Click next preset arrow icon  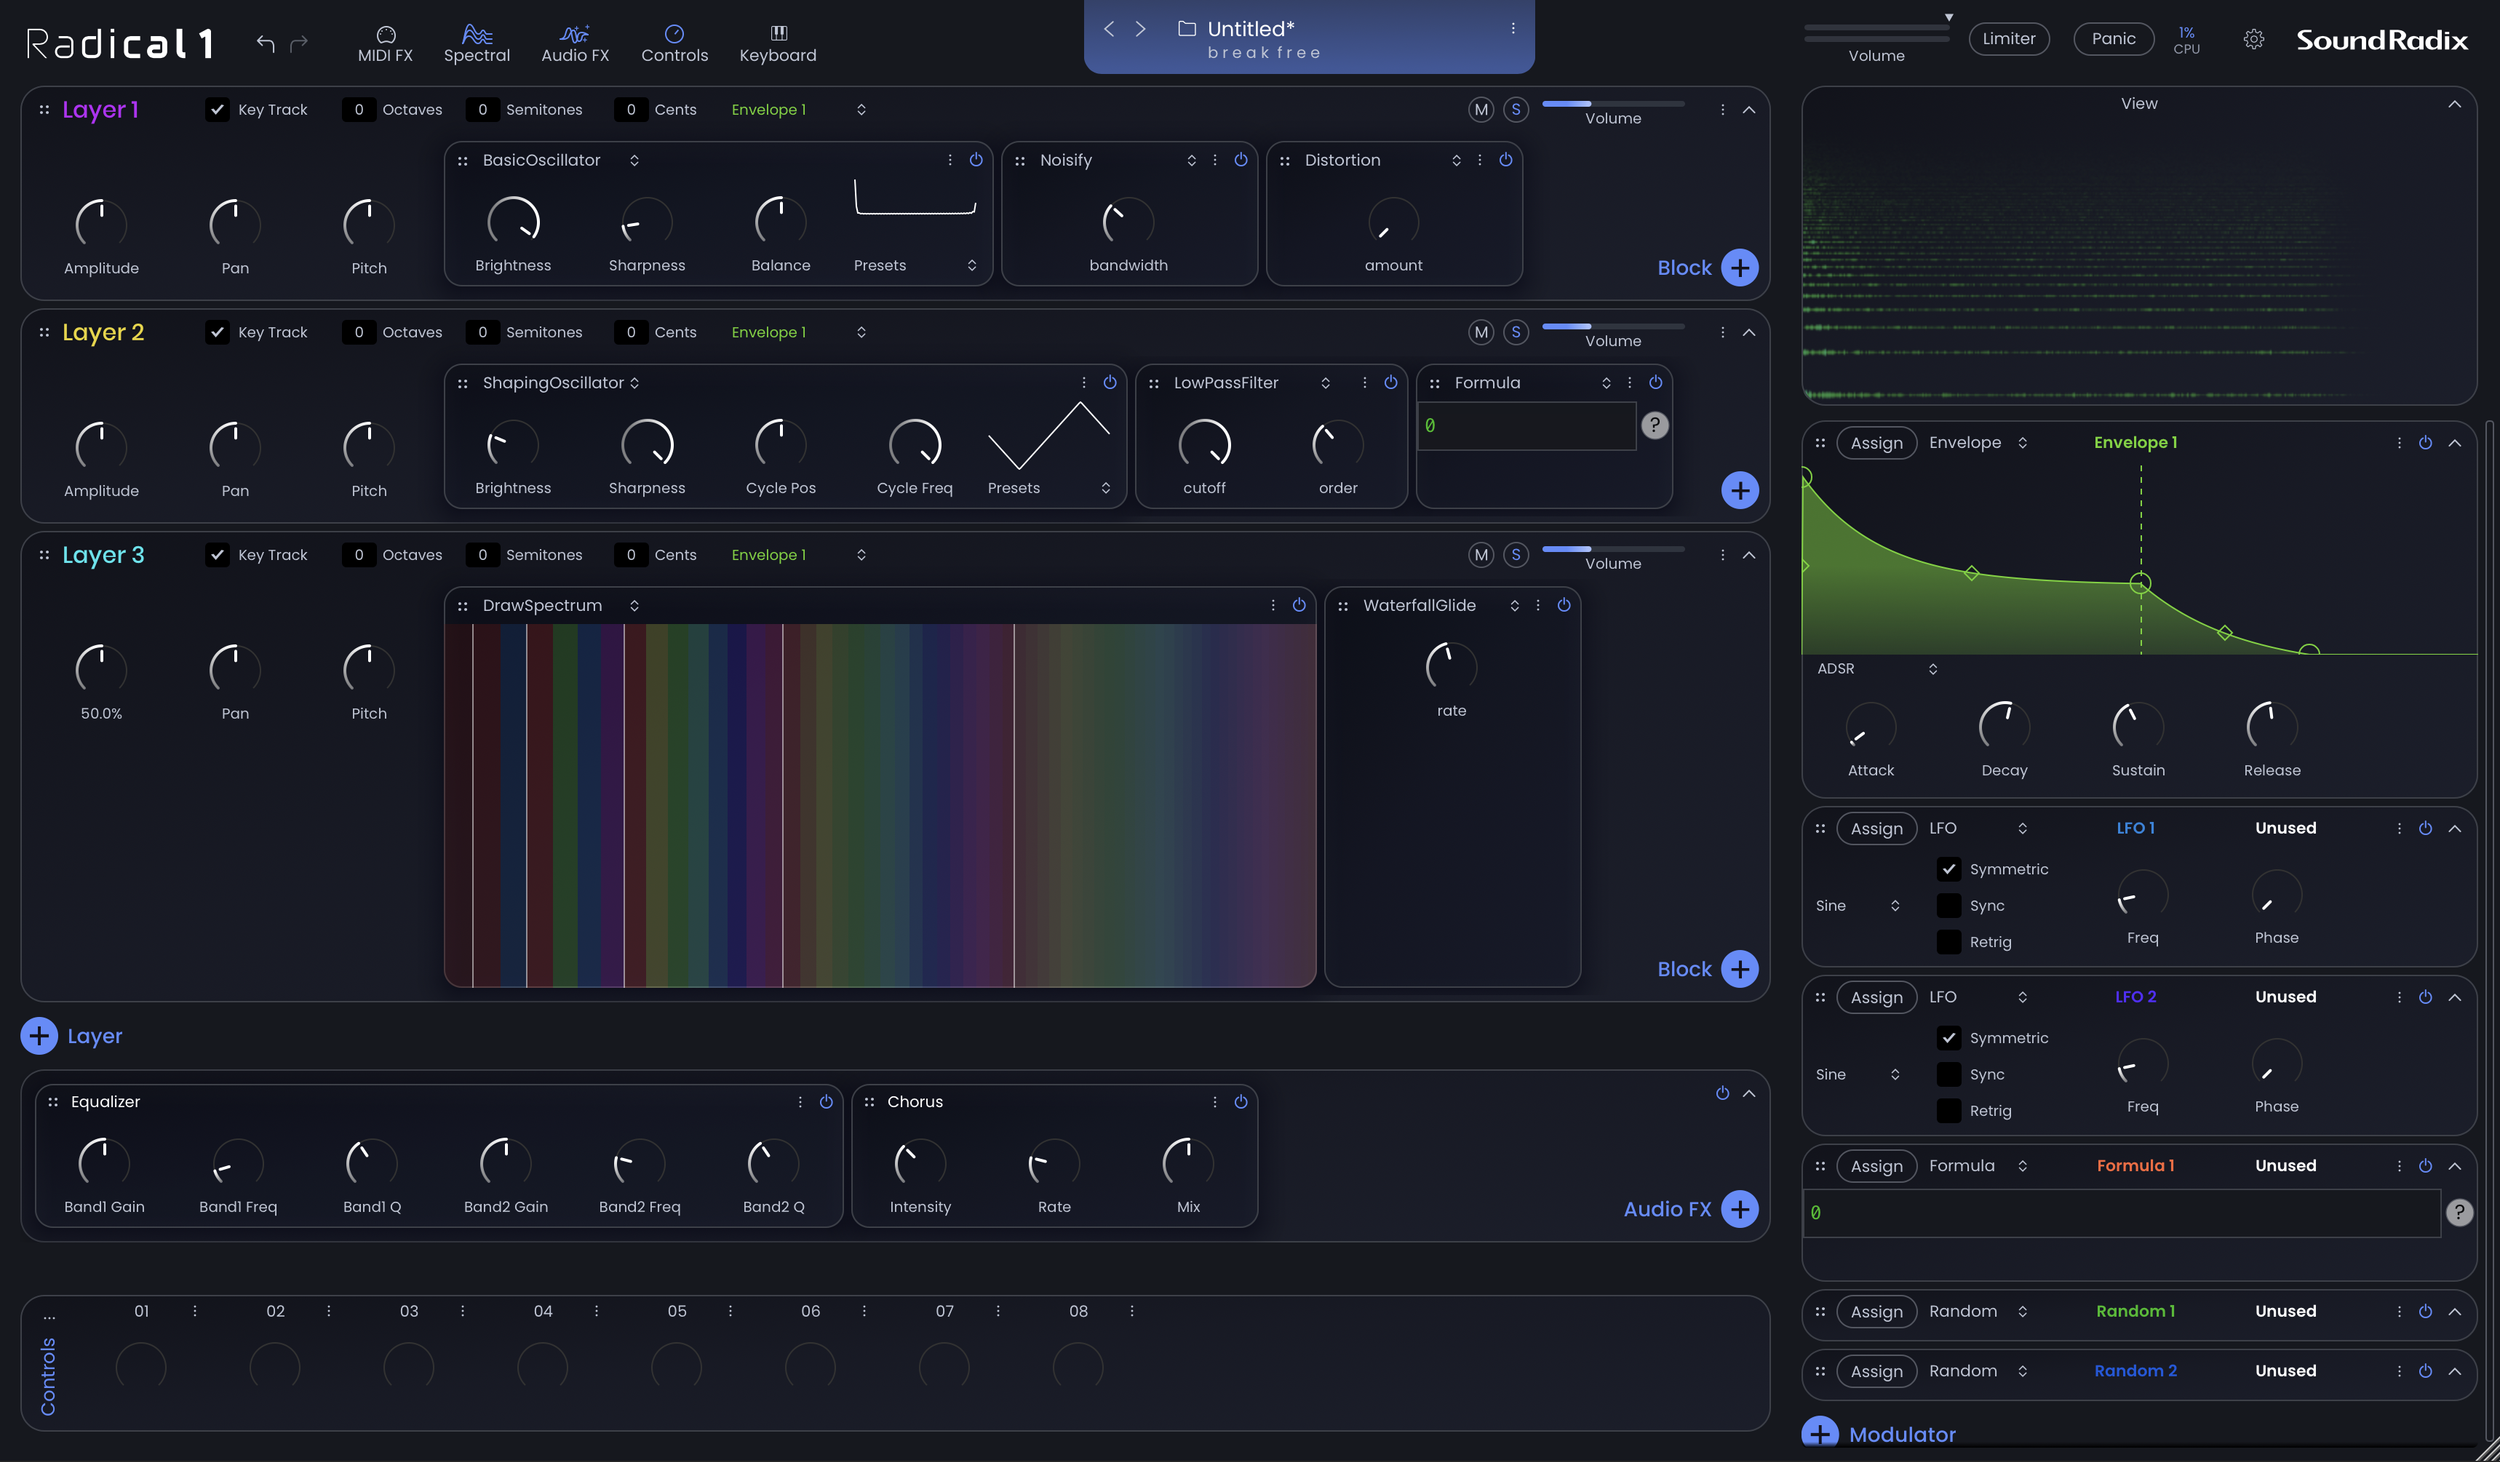tap(1140, 29)
